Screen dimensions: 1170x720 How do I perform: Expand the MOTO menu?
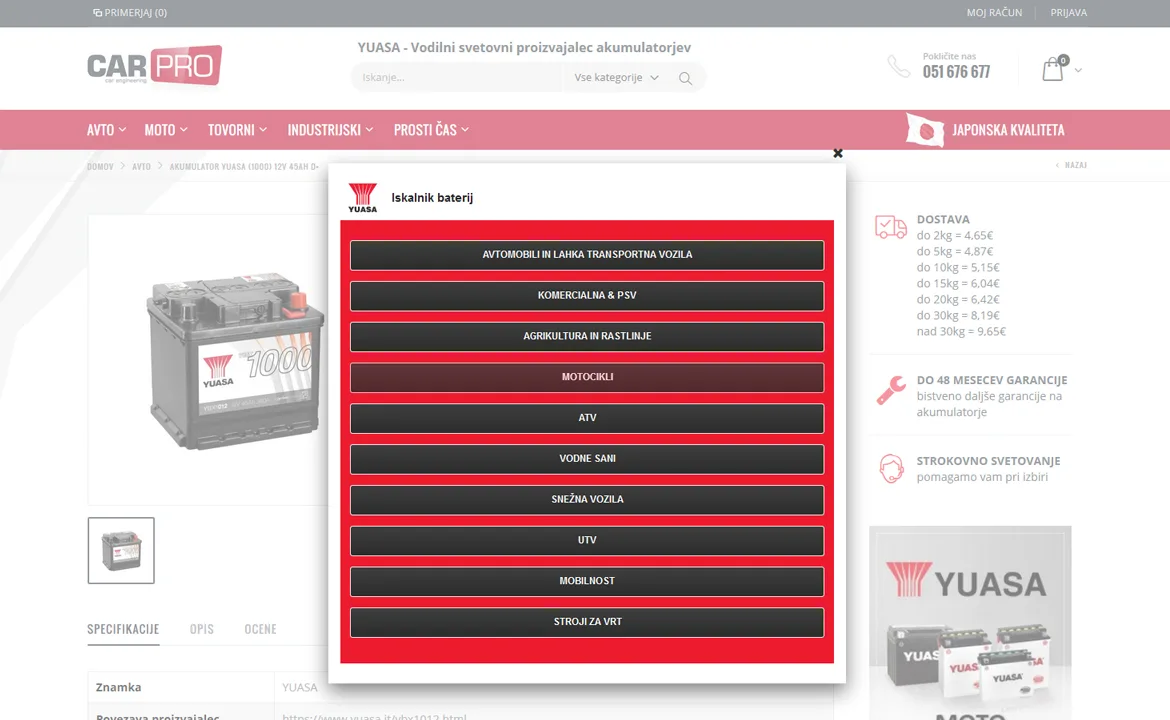(x=166, y=130)
